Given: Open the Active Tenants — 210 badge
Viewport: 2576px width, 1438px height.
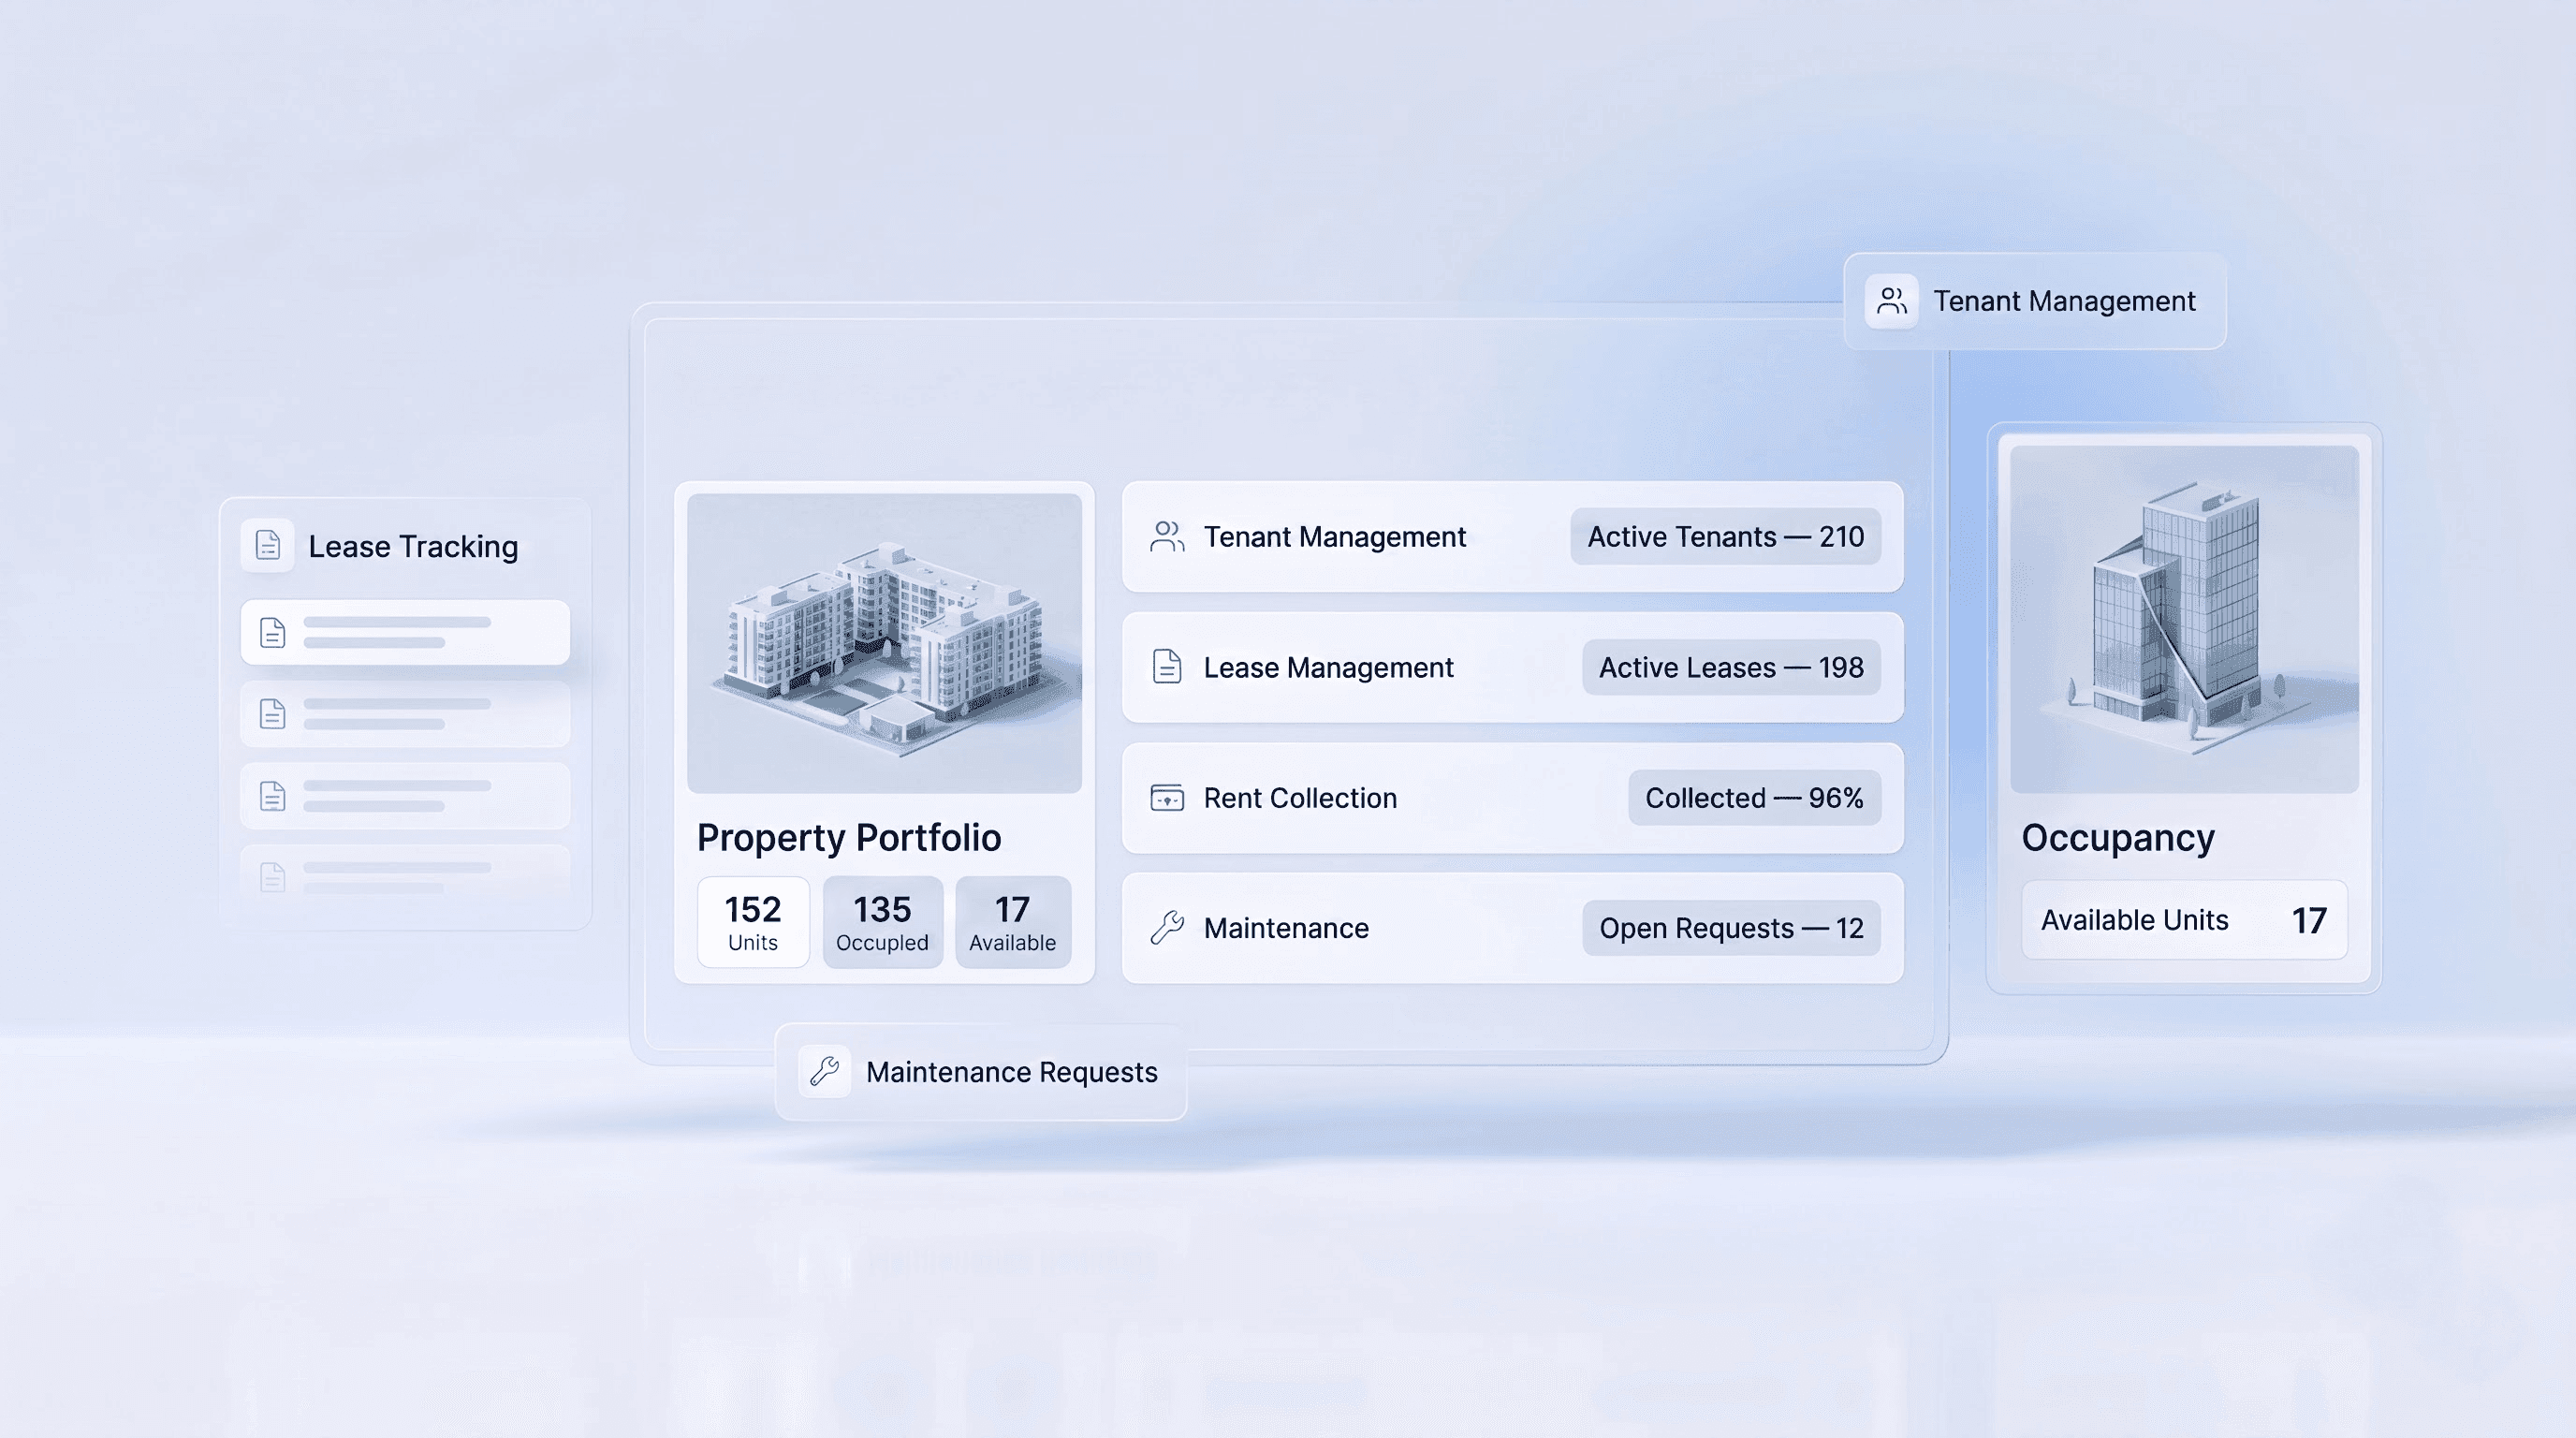Looking at the screenshot, I should click(x=1726, y=537).
